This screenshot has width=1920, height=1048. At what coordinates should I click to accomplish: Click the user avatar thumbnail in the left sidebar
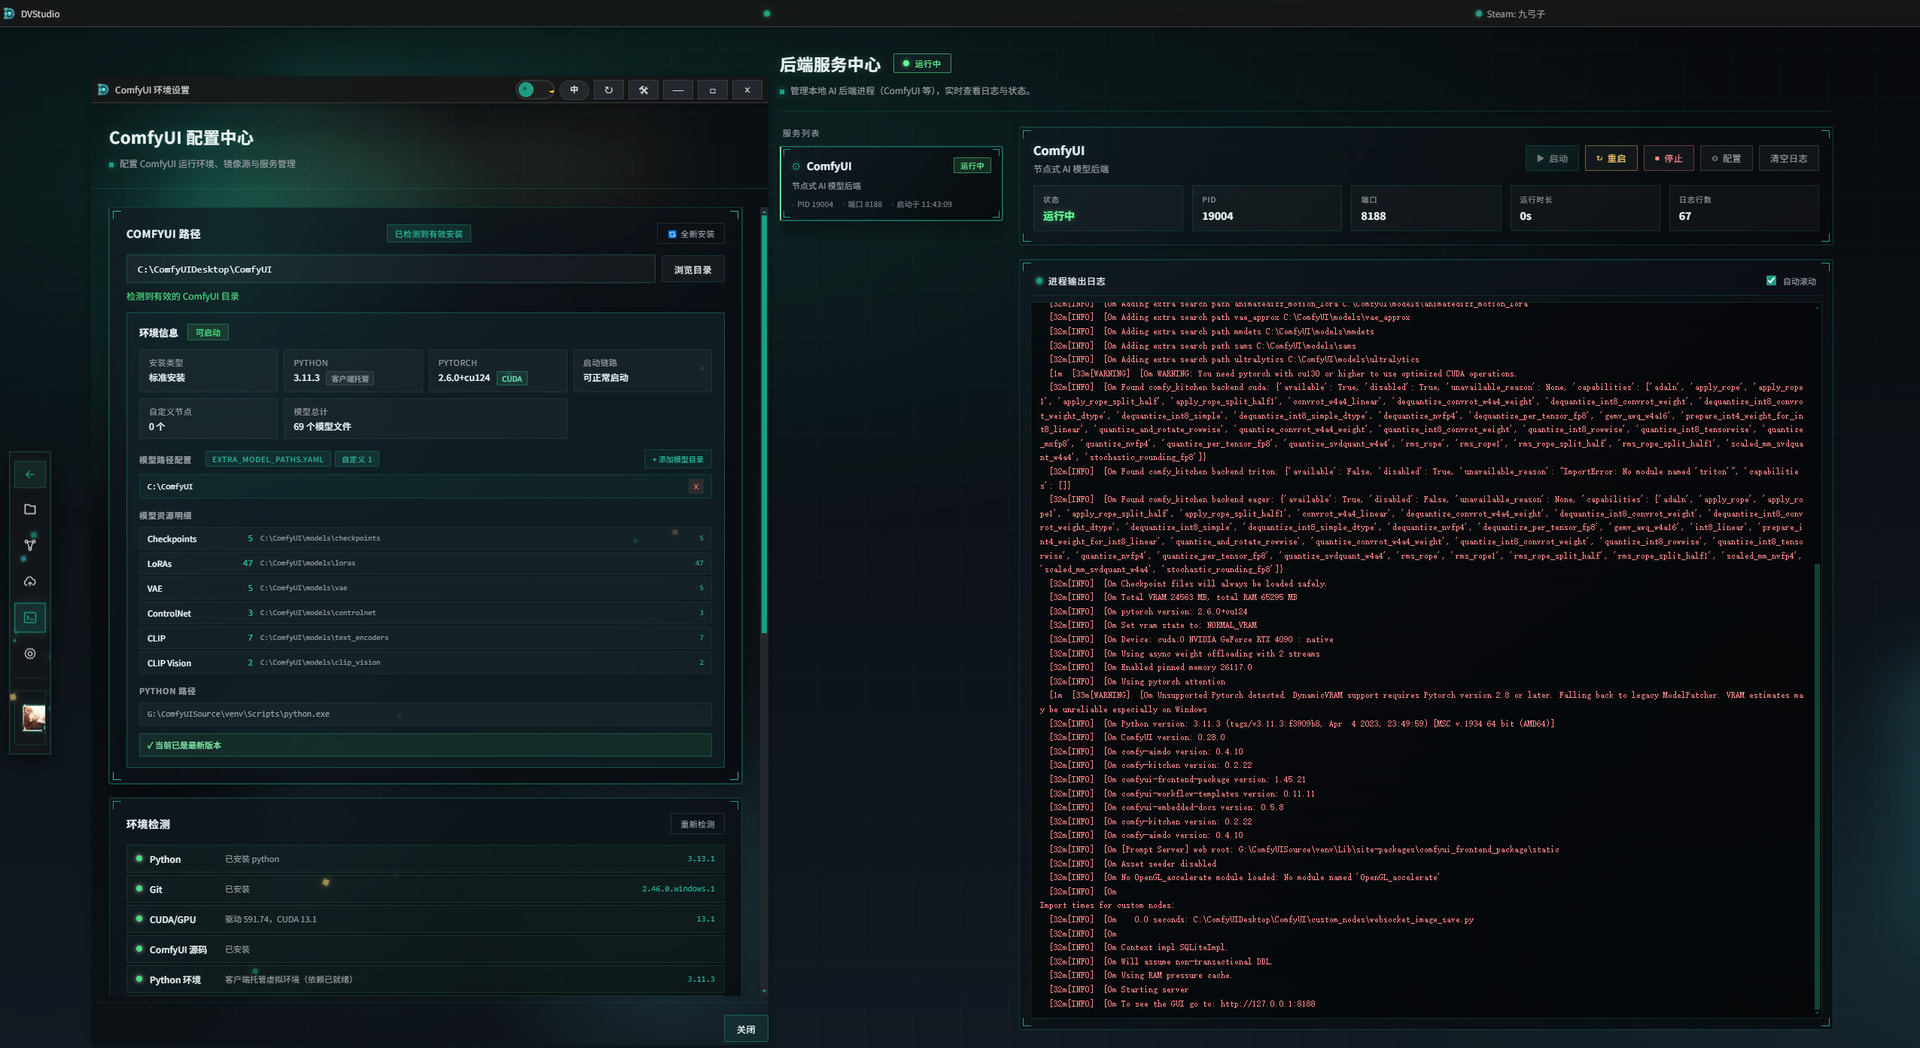(x=33, y=717)
